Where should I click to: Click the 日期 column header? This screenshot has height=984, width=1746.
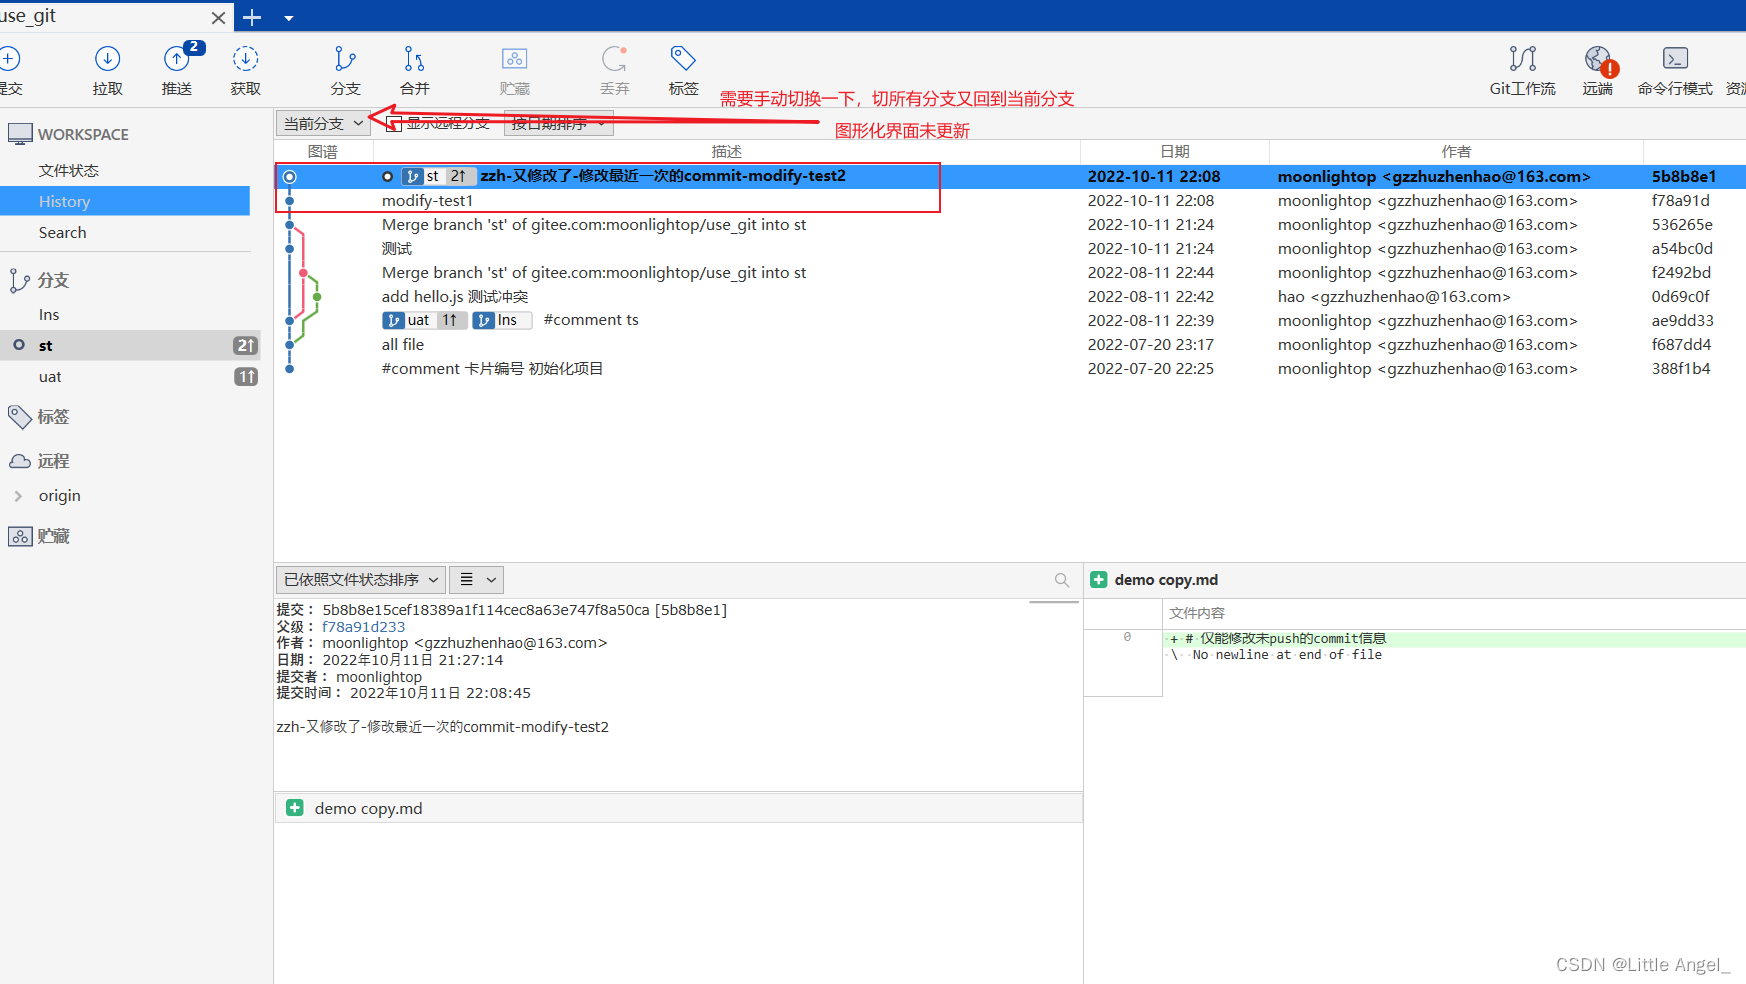1175,151
